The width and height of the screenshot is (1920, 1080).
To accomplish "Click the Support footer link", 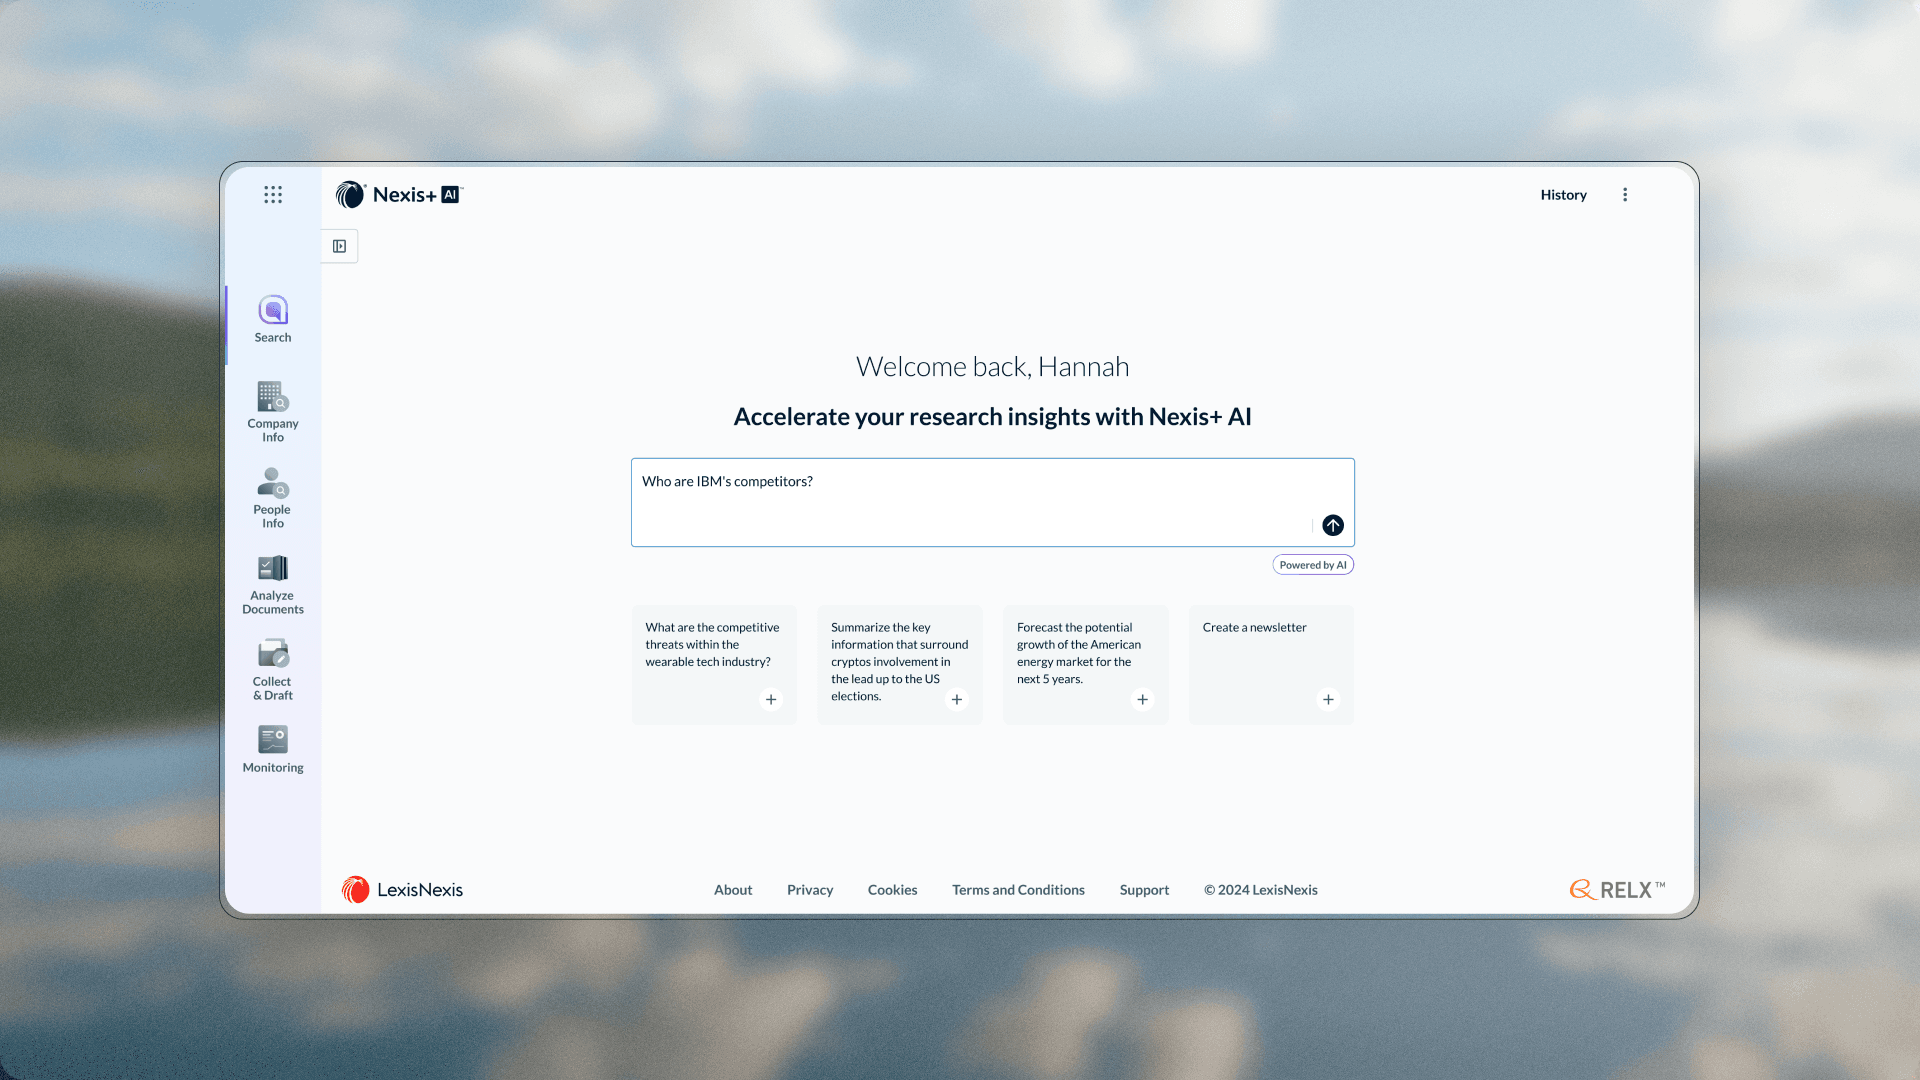I will [1144, 890].
